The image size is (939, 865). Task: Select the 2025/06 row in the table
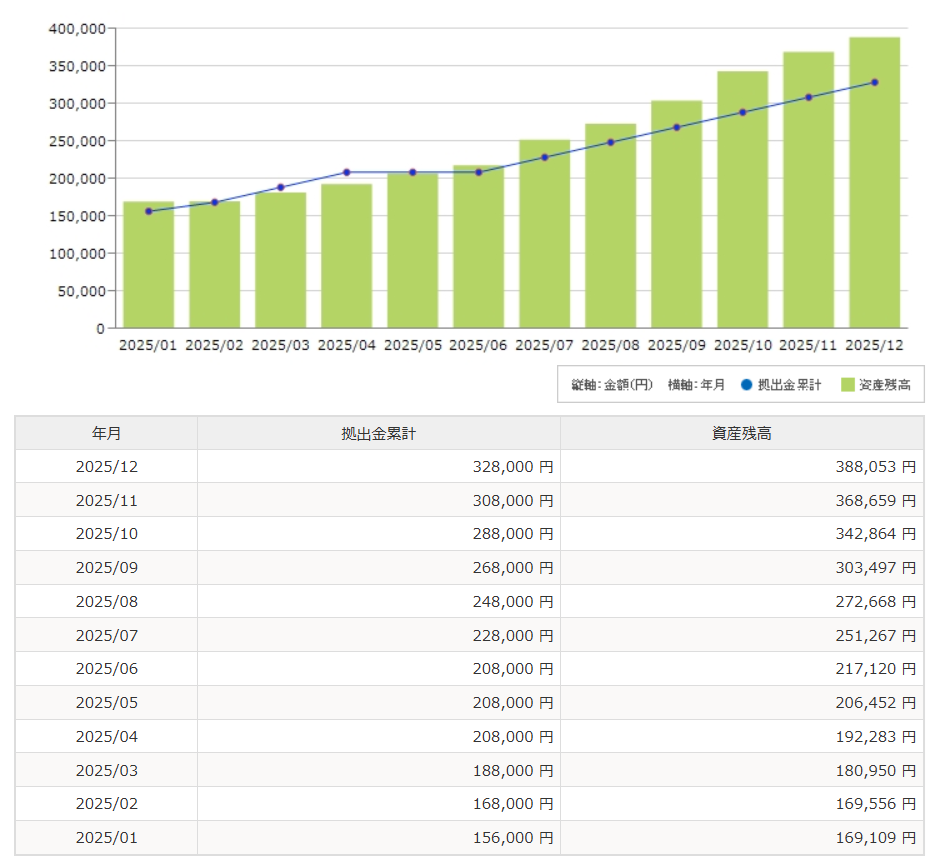(107, 669)
